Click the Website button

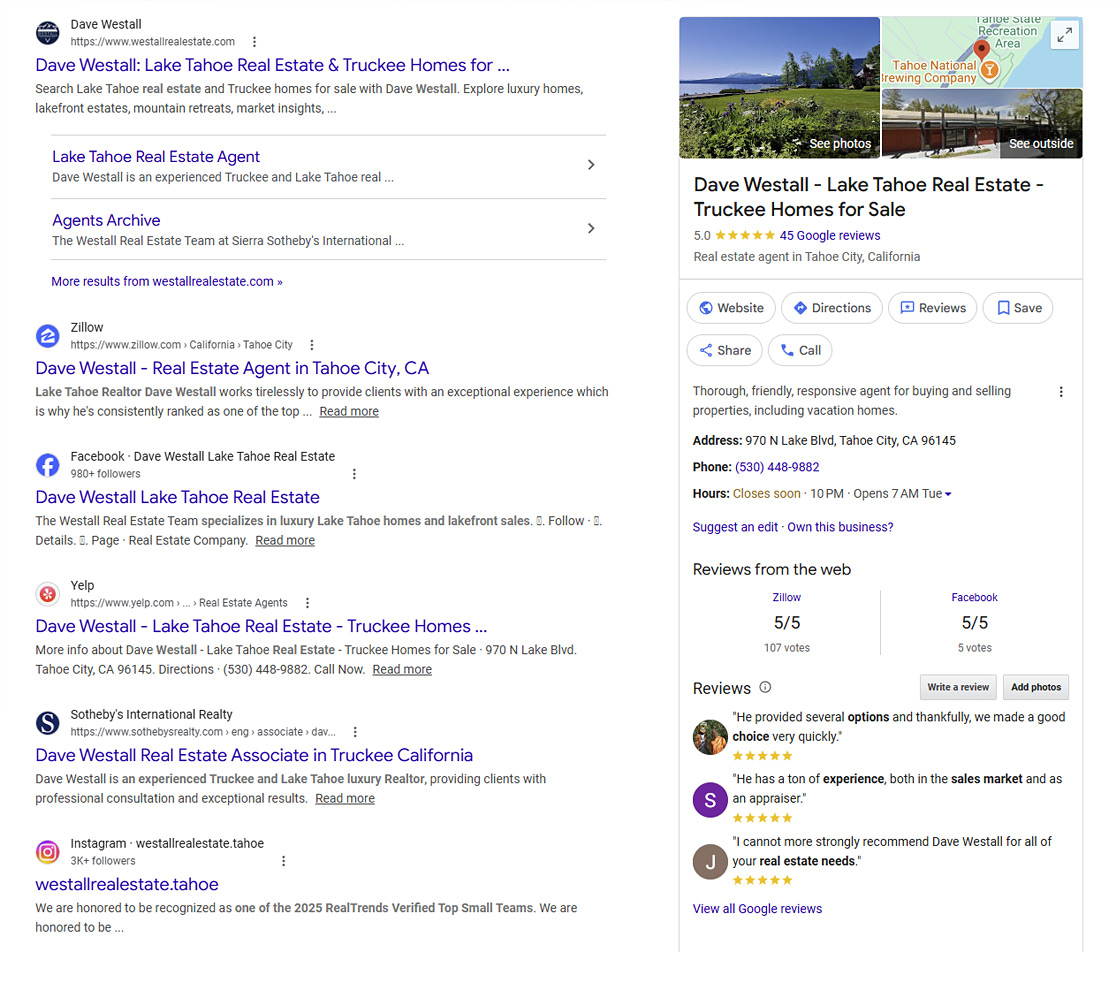tap(731, 308)
